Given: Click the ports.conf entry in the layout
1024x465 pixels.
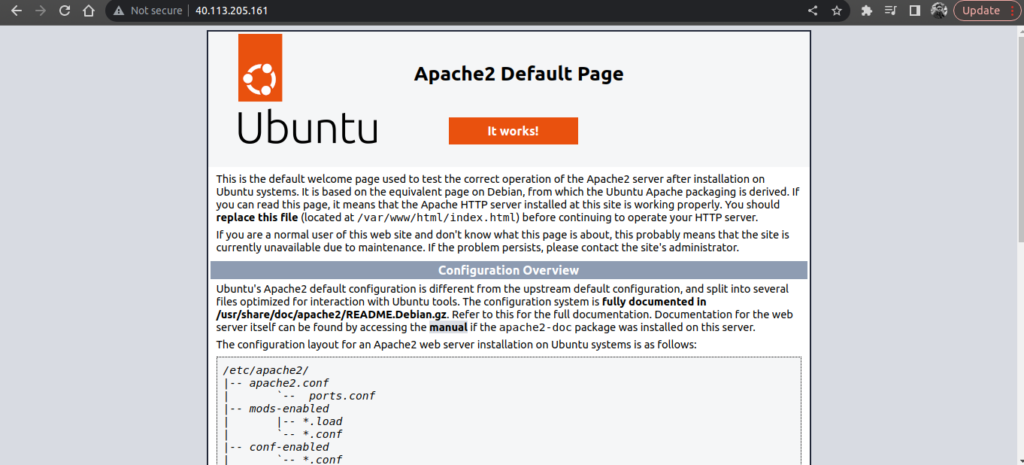Looking at the screenshot, I should (342, 396).
